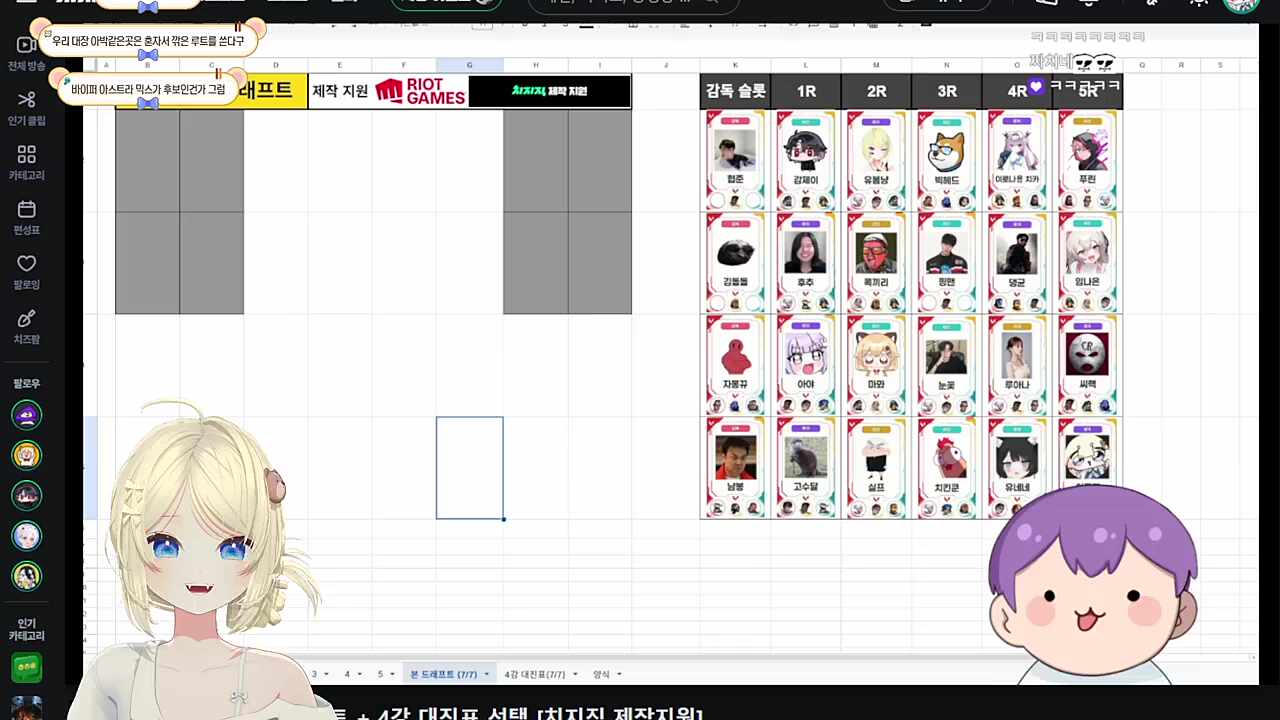Viewport: 1280px width, 720px height.
Task: Open 팔로잉 heart icon
Action: [26, 263]
